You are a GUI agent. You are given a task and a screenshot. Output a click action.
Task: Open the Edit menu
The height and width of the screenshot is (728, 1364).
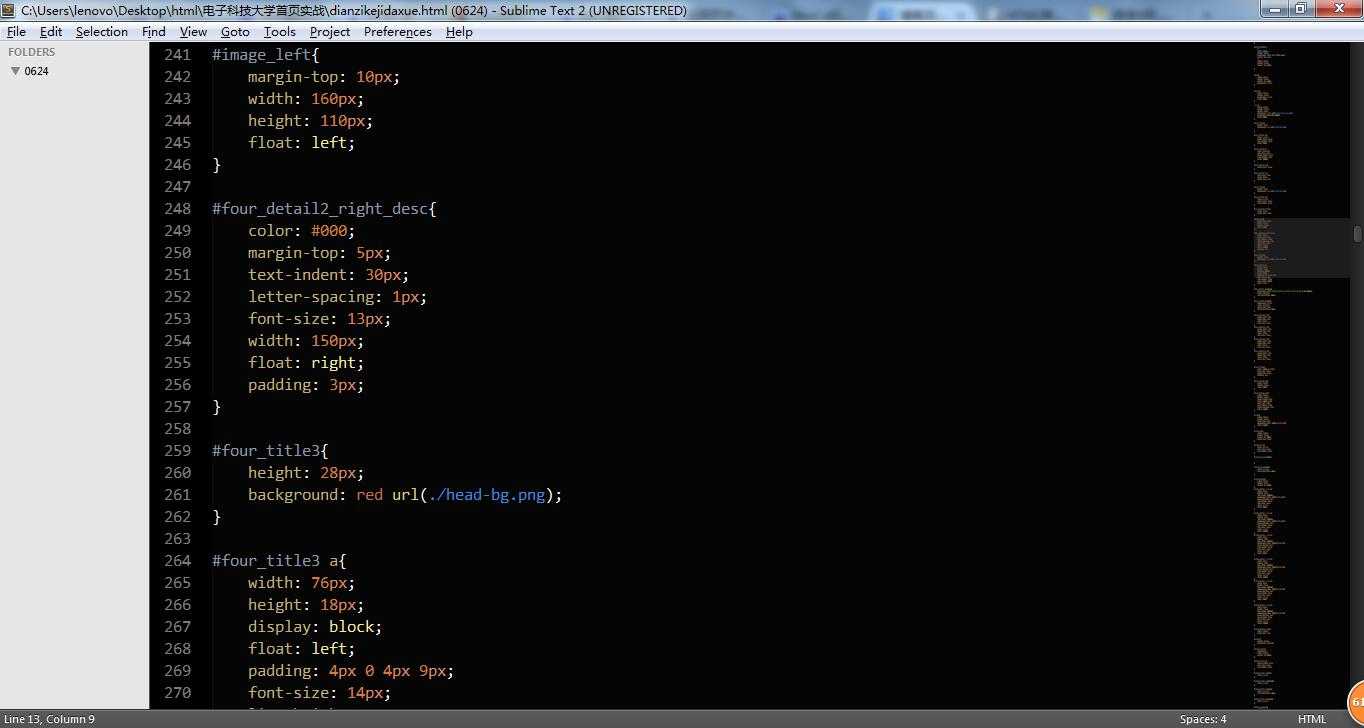click(x=51, y=32)
